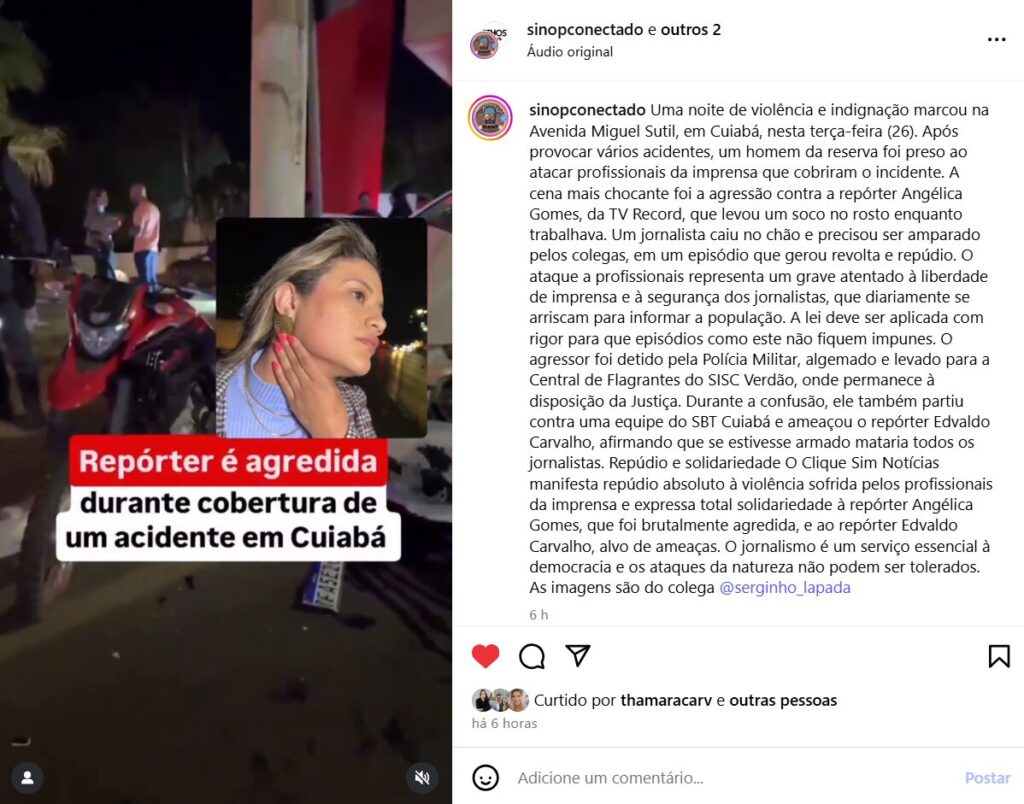Open Áudio original page

(x=569, y=52)
